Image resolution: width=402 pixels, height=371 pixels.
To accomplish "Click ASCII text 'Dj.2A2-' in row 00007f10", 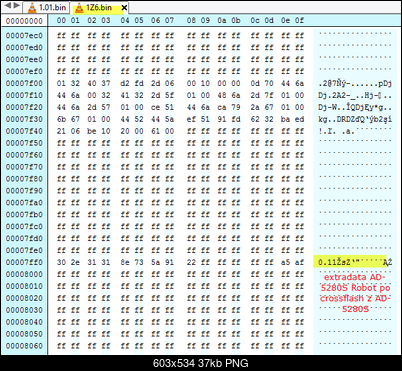I will 334,95.
